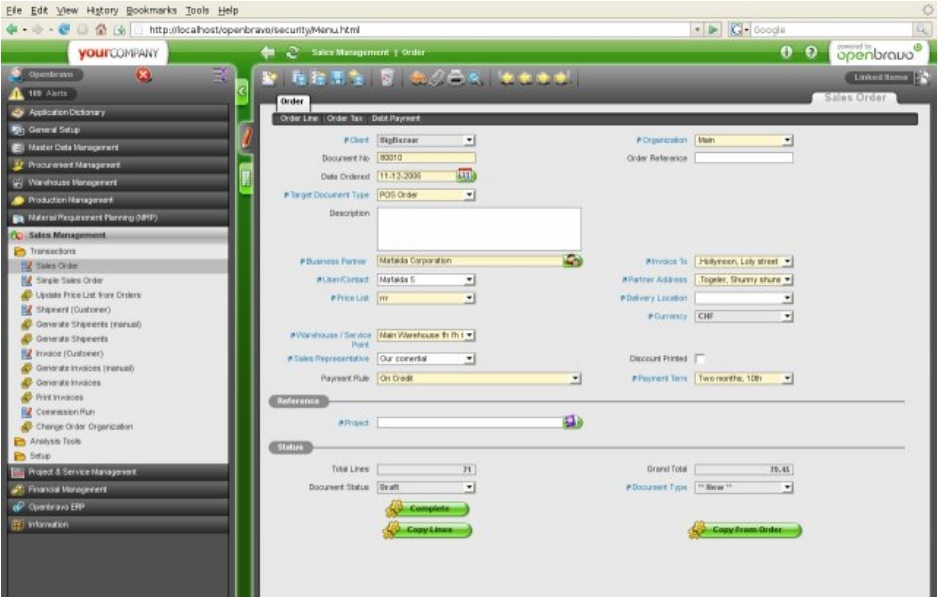This screenshot has width=938, height=597.
Task: Switch to the Order Tax tab
Action: (345, 118)
